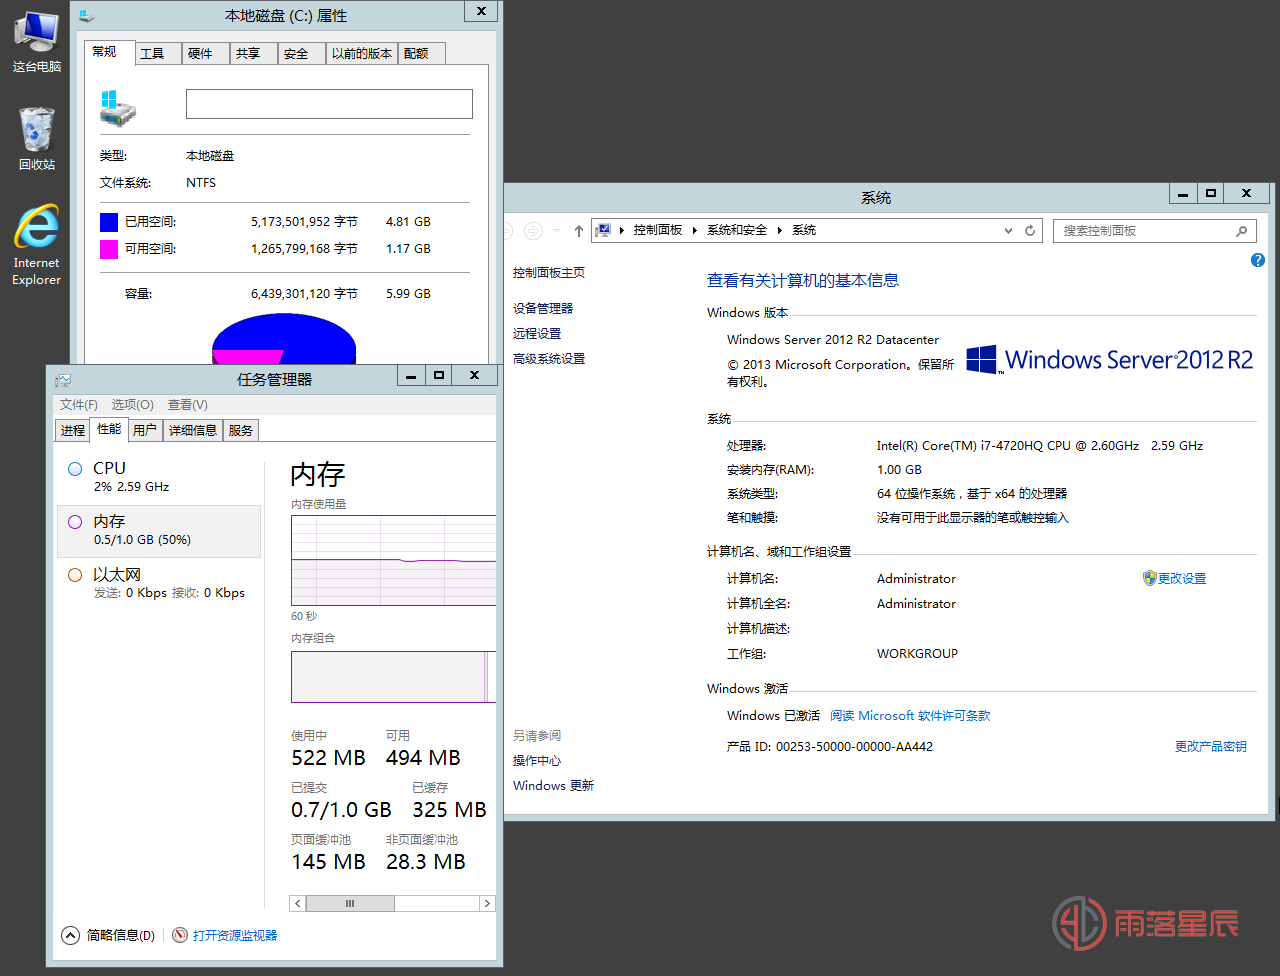Select the 共享 tab in disk properties
Screen dimensions: 1280x976
[x=252, y=54]
